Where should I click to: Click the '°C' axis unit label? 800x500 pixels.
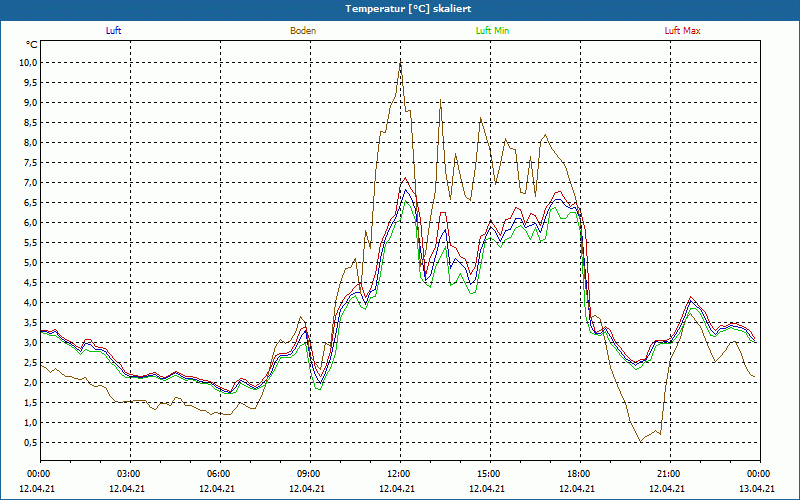(32, 45)
